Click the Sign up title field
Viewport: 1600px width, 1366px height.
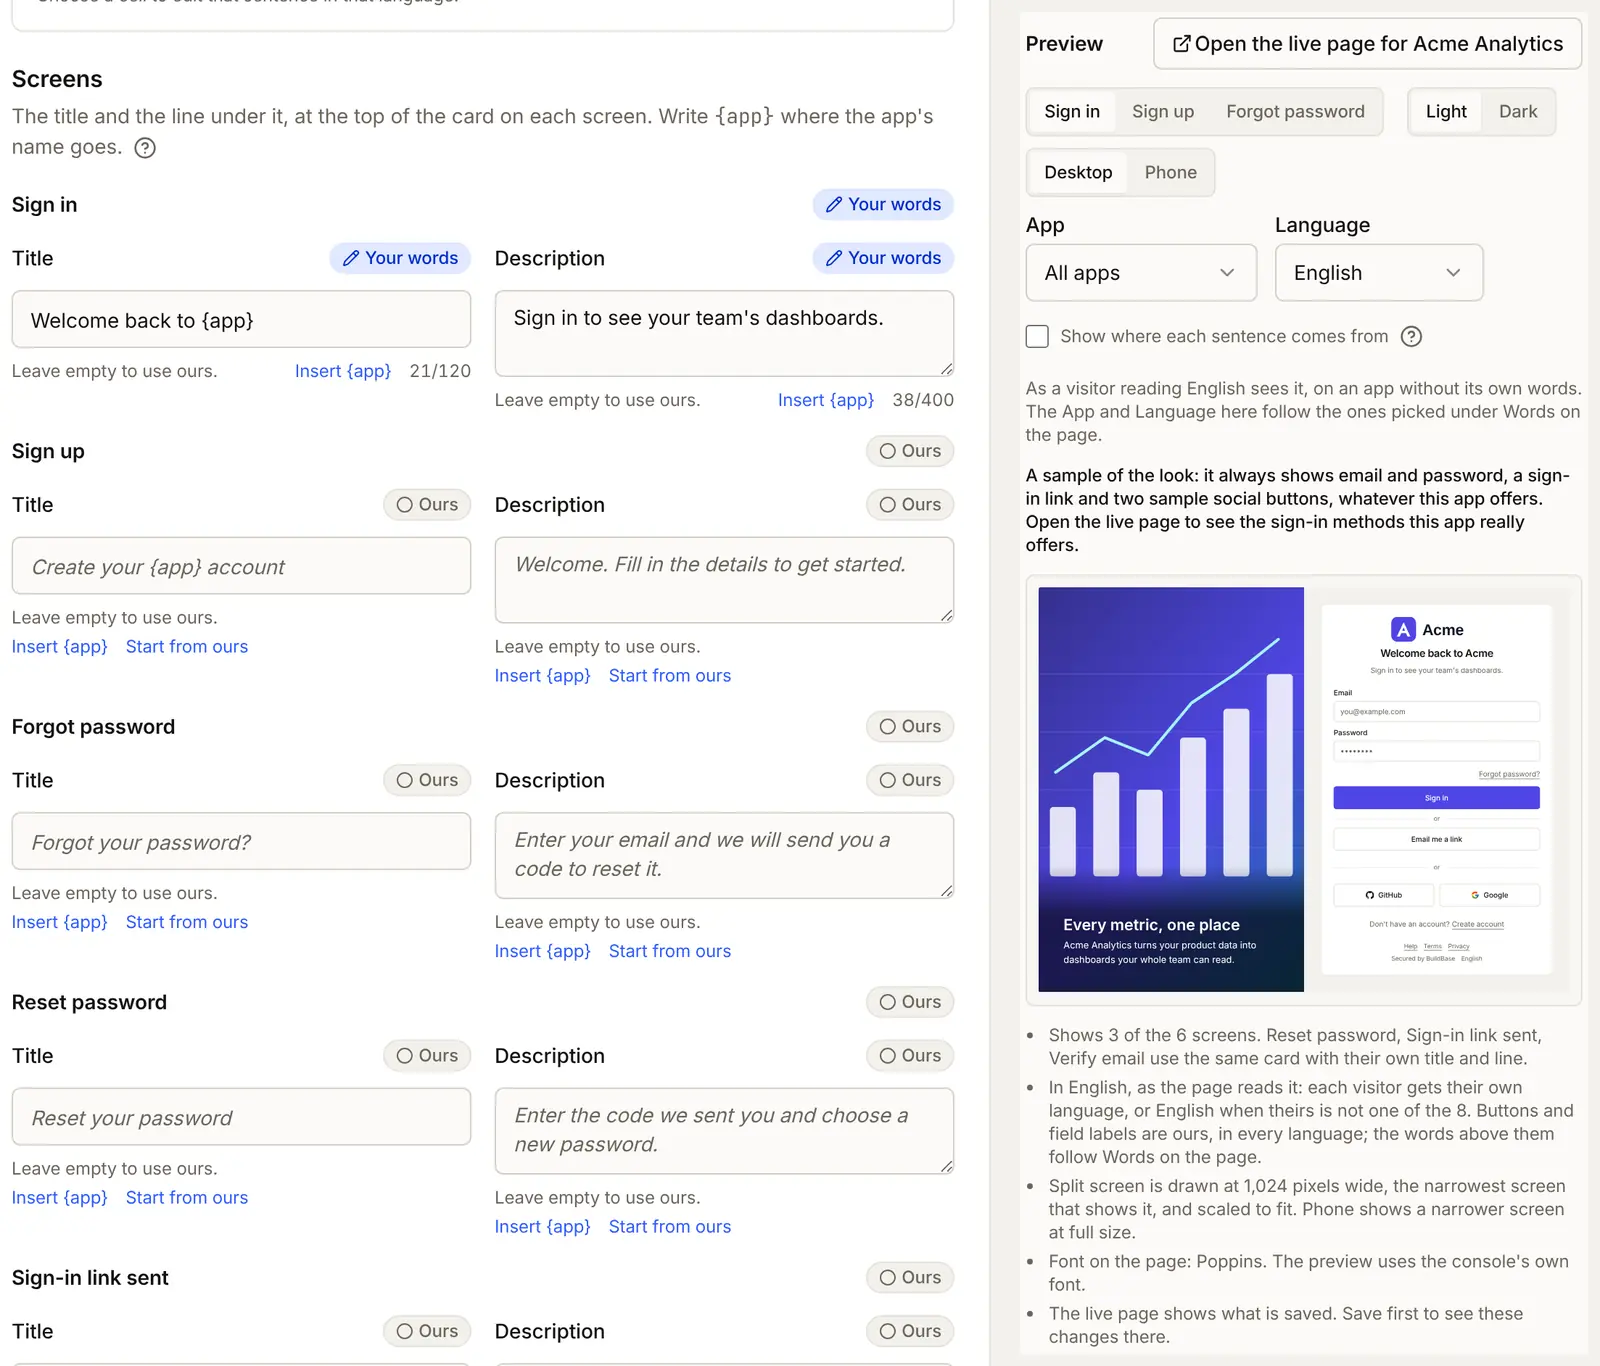[x=241, y=566]
